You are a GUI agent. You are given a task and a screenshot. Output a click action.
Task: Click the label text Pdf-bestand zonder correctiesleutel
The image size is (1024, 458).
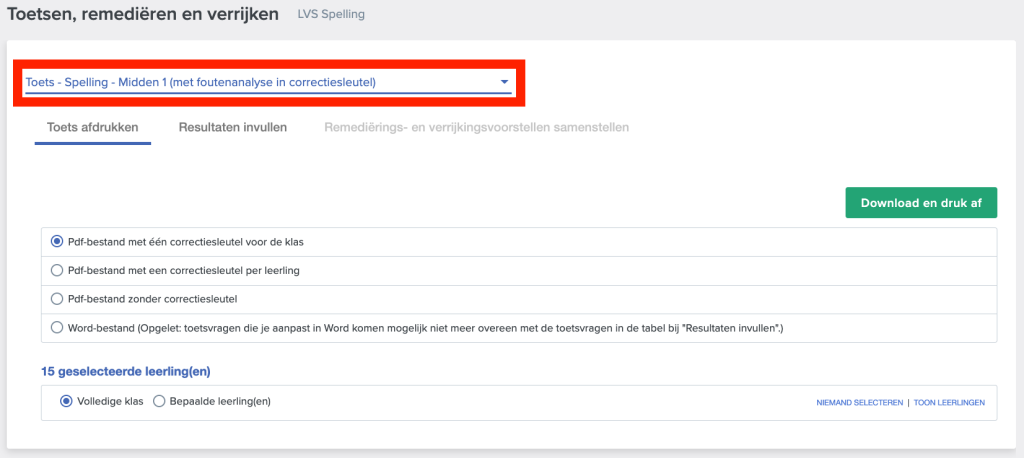152,299
